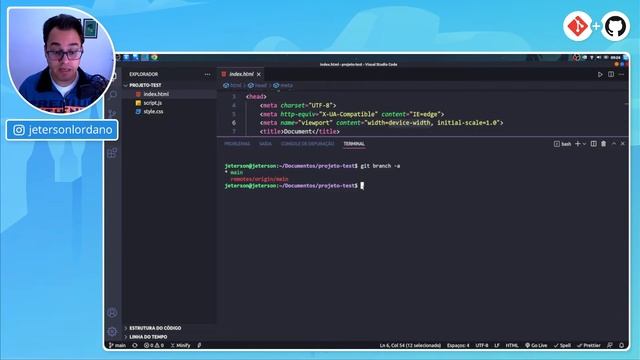Change LF end of line sequence
The image size is (640, 360).
(x=497, y=345)
